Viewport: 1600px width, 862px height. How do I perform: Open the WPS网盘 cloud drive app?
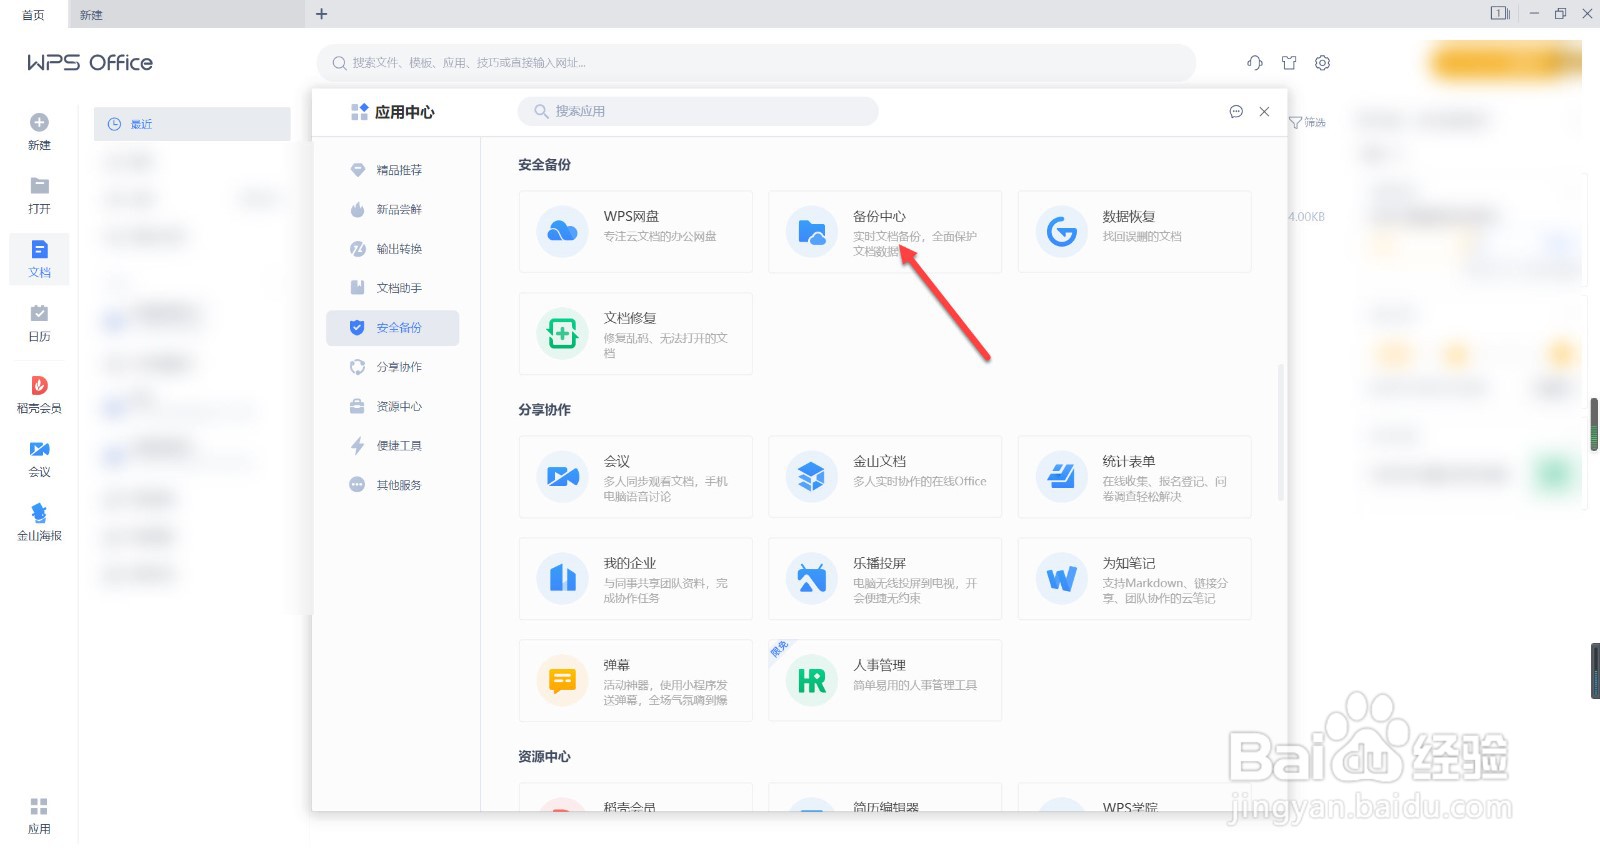[635, 232]
